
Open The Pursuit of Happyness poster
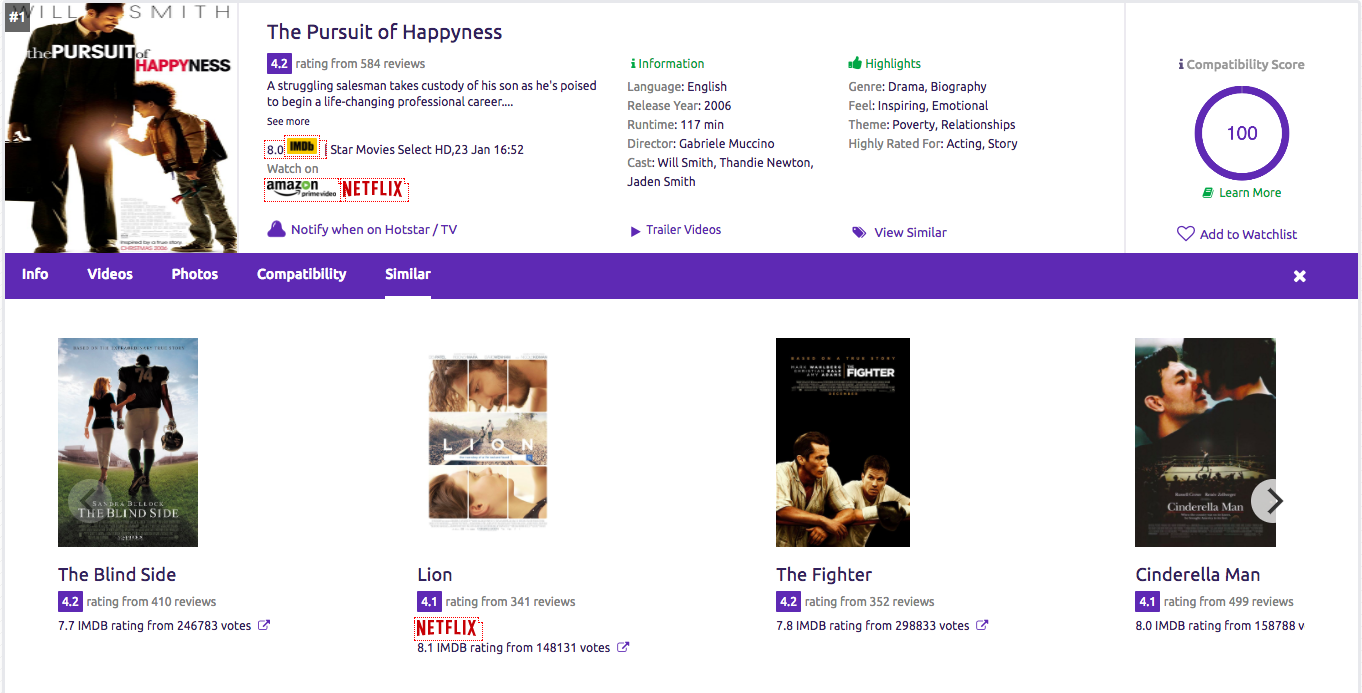tap(121, 128)
